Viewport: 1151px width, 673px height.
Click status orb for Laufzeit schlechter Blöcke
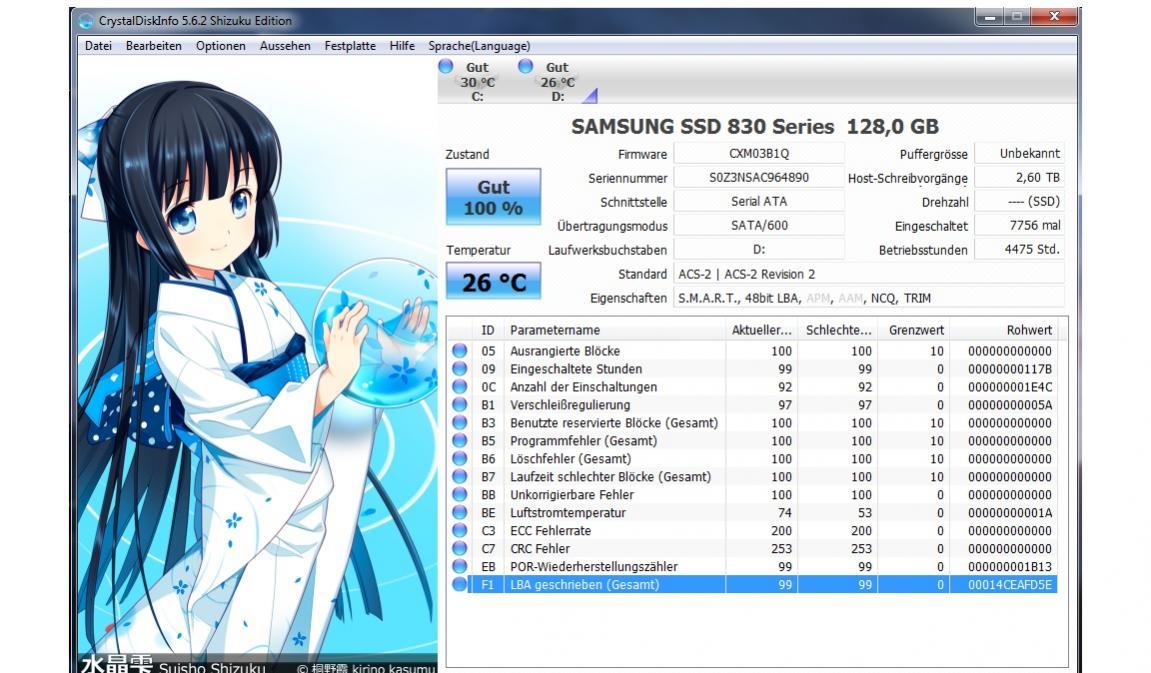[x=460, y=476]
